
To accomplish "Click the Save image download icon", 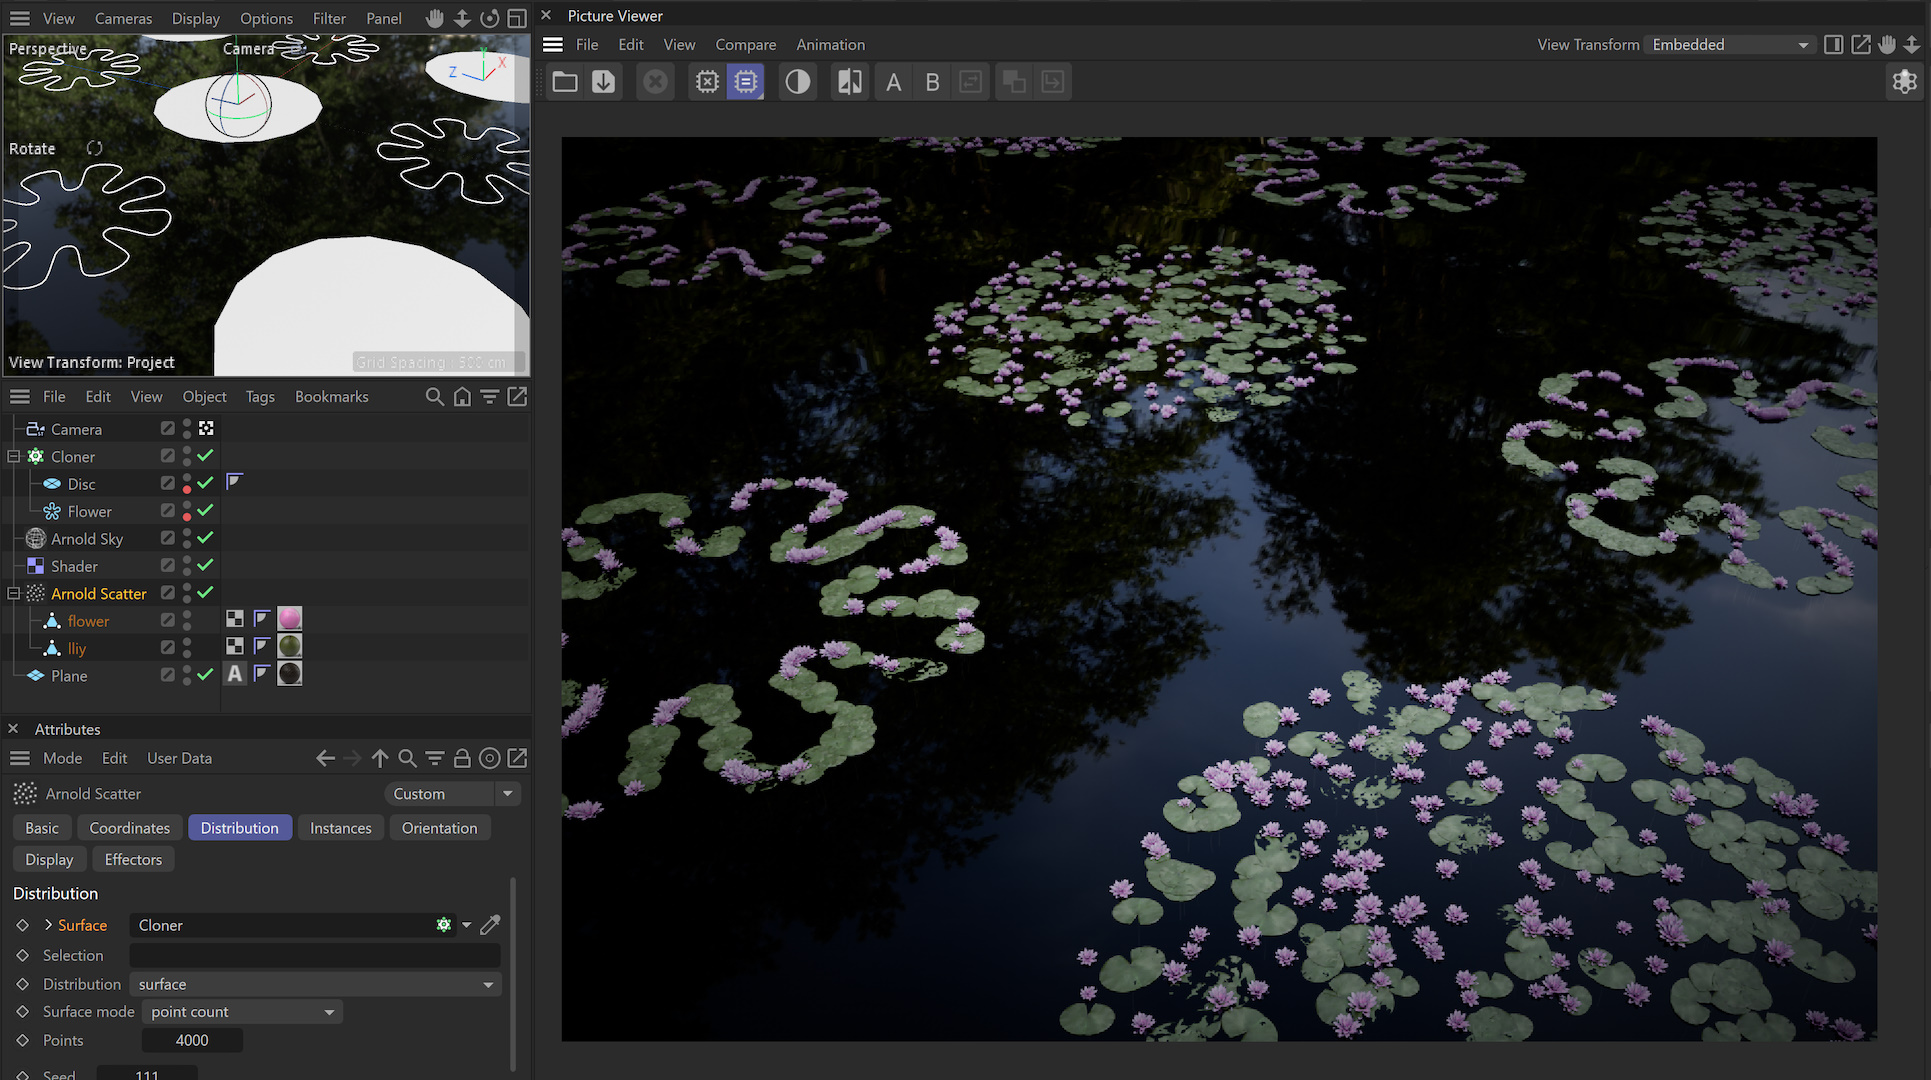I will coord(603,82).
